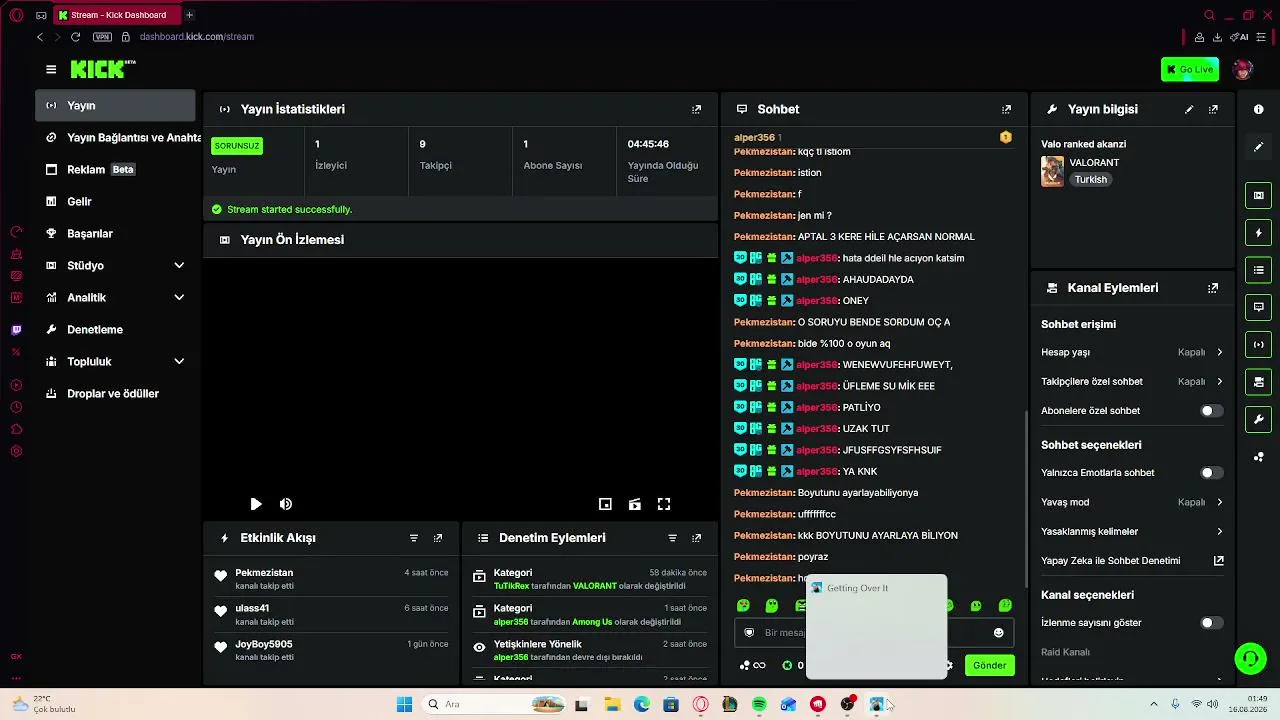This screenshot has height=720, width=1280.
Task: Open File Explorer from the taskbar
Action: pyautogui.click(x=612, y=705)
